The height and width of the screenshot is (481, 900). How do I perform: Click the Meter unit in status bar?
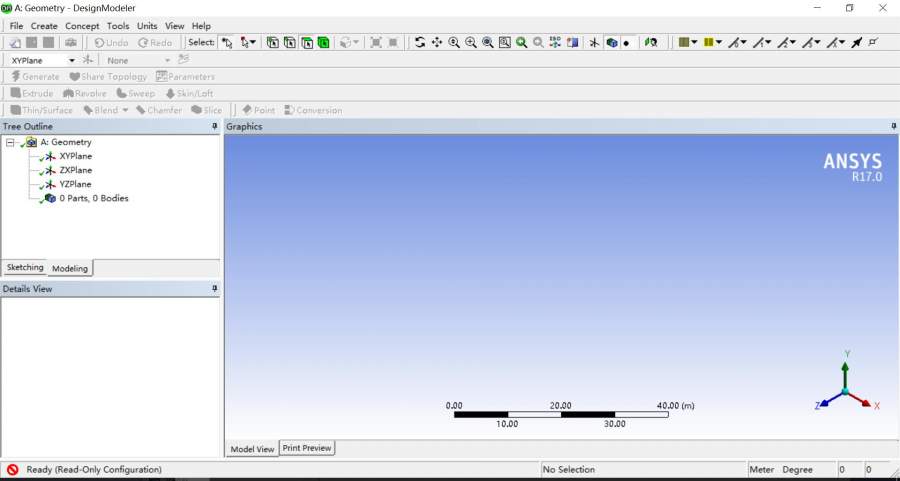click(x=761, y=470)
